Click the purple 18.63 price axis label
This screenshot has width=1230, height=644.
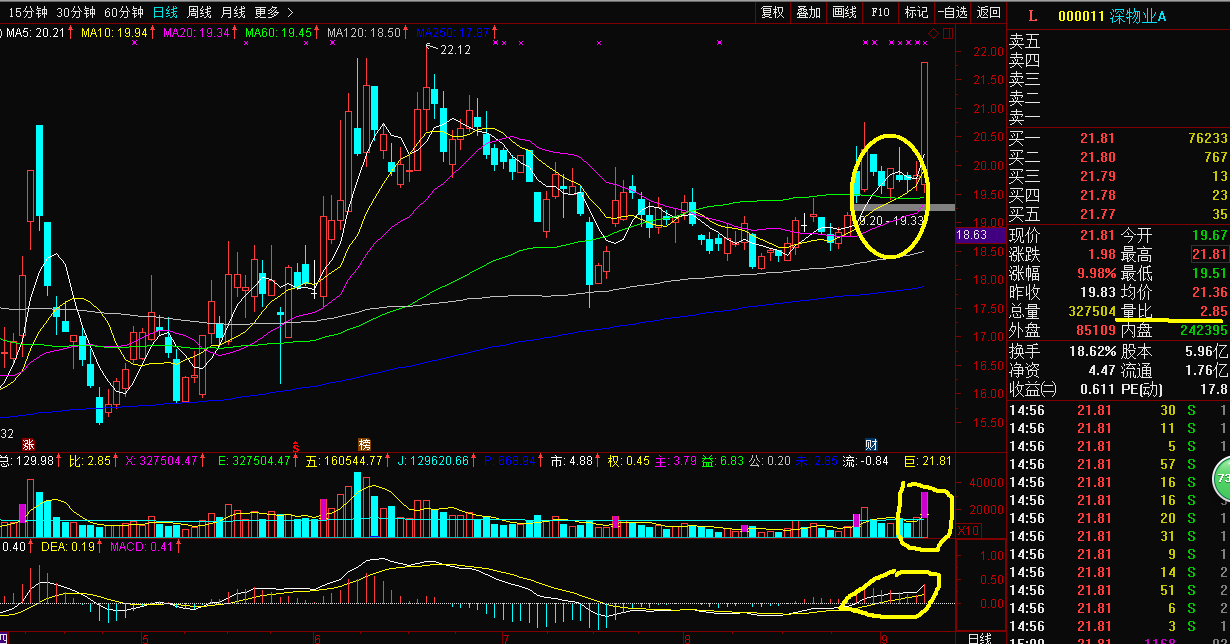pyautogui.click(x=972, y=236)
